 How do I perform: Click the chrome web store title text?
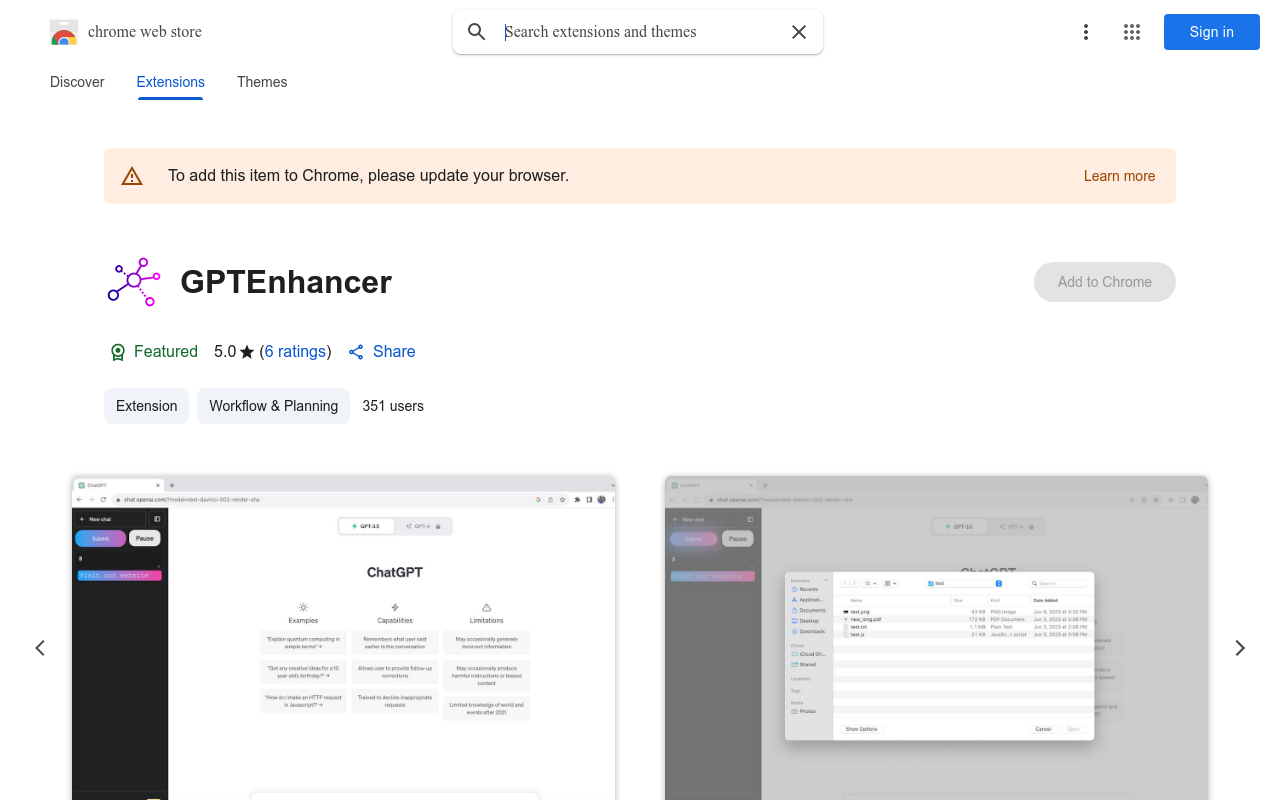145,32
